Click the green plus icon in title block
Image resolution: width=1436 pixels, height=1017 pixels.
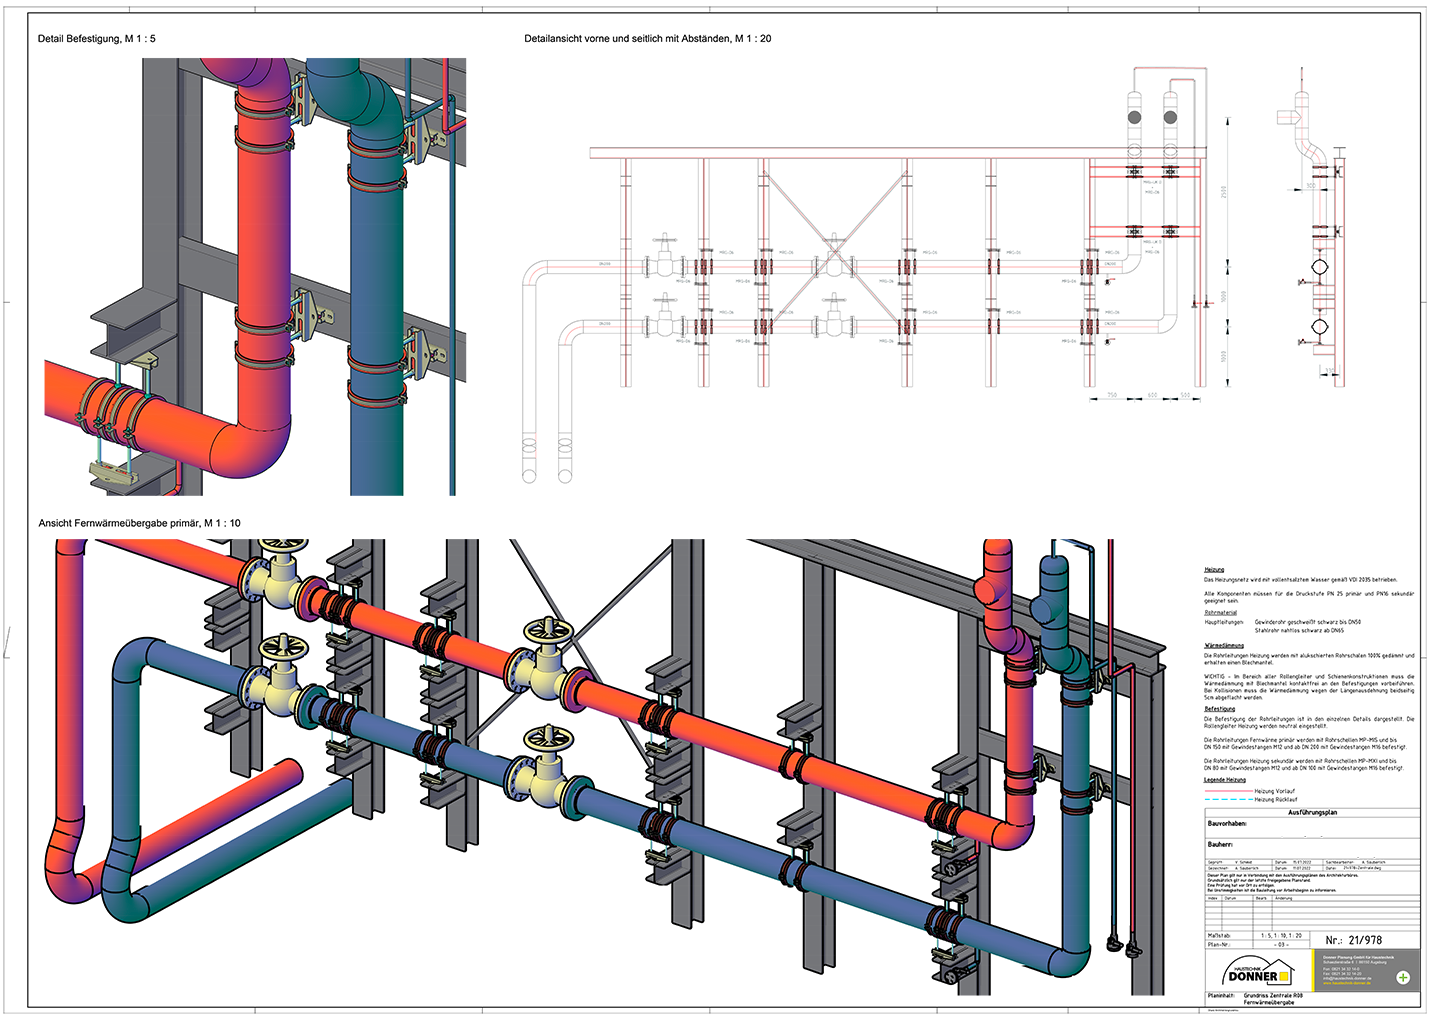(x=1403, y=977)
